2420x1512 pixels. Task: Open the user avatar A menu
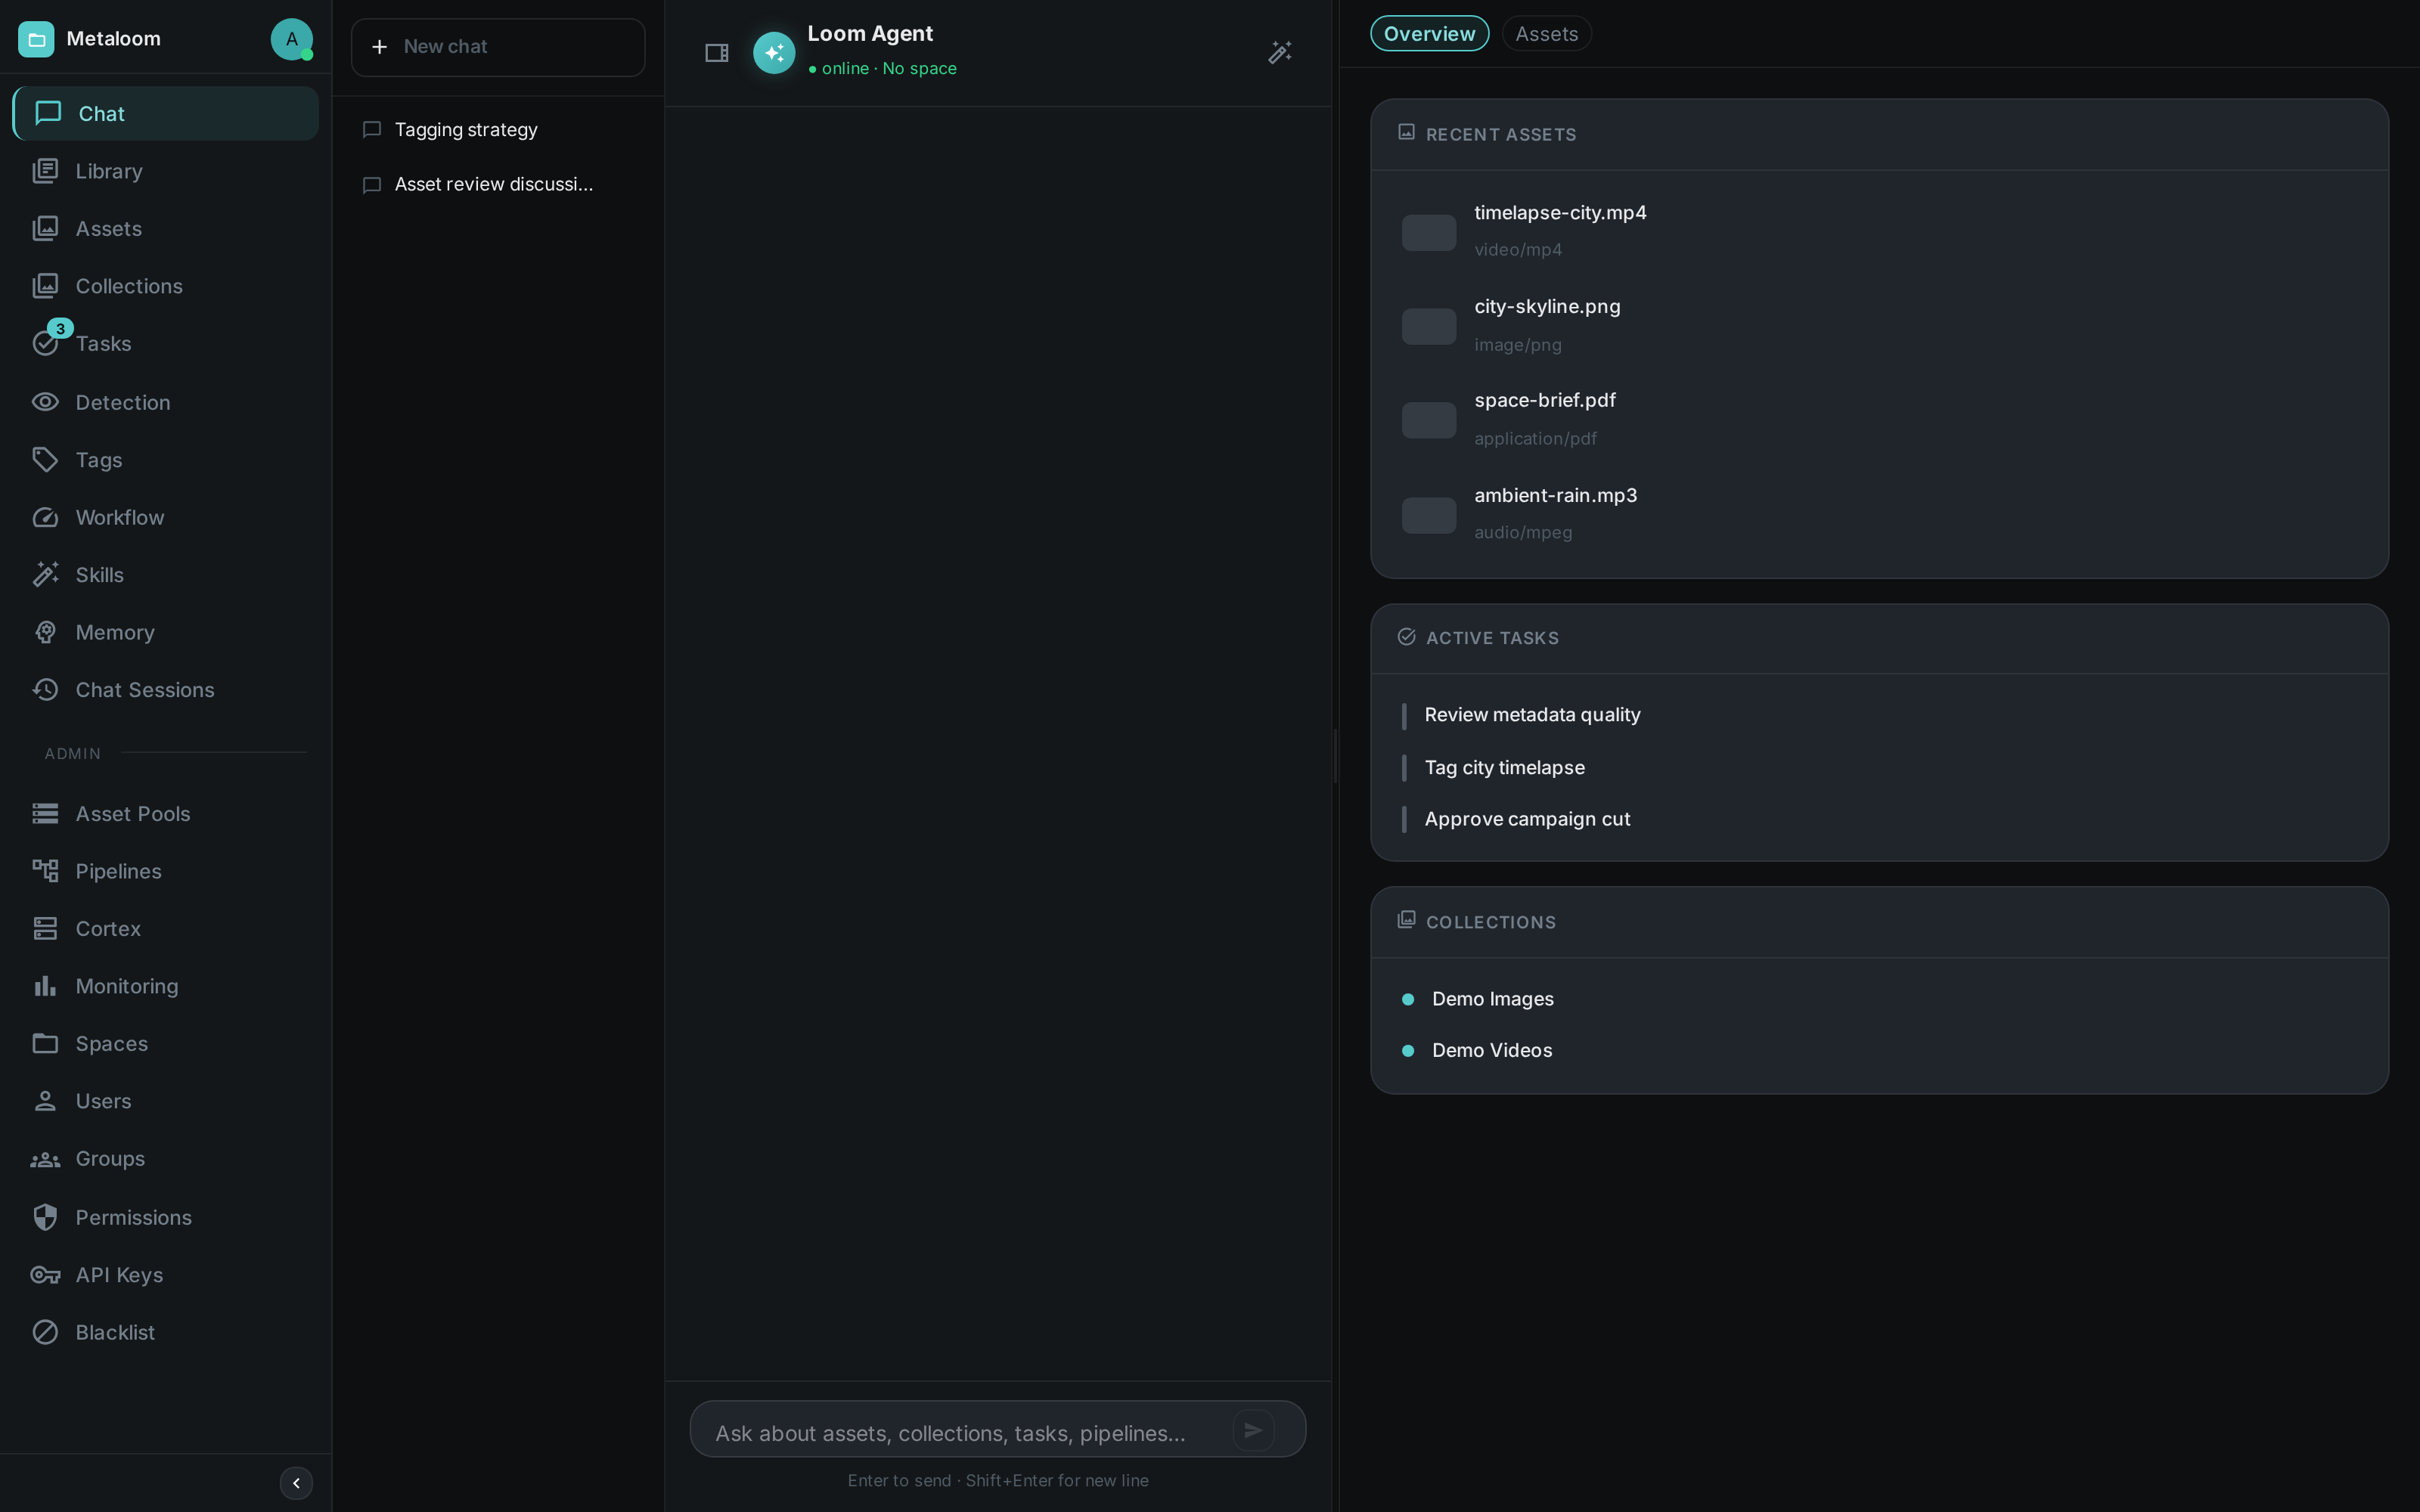[x=291, y=39]
